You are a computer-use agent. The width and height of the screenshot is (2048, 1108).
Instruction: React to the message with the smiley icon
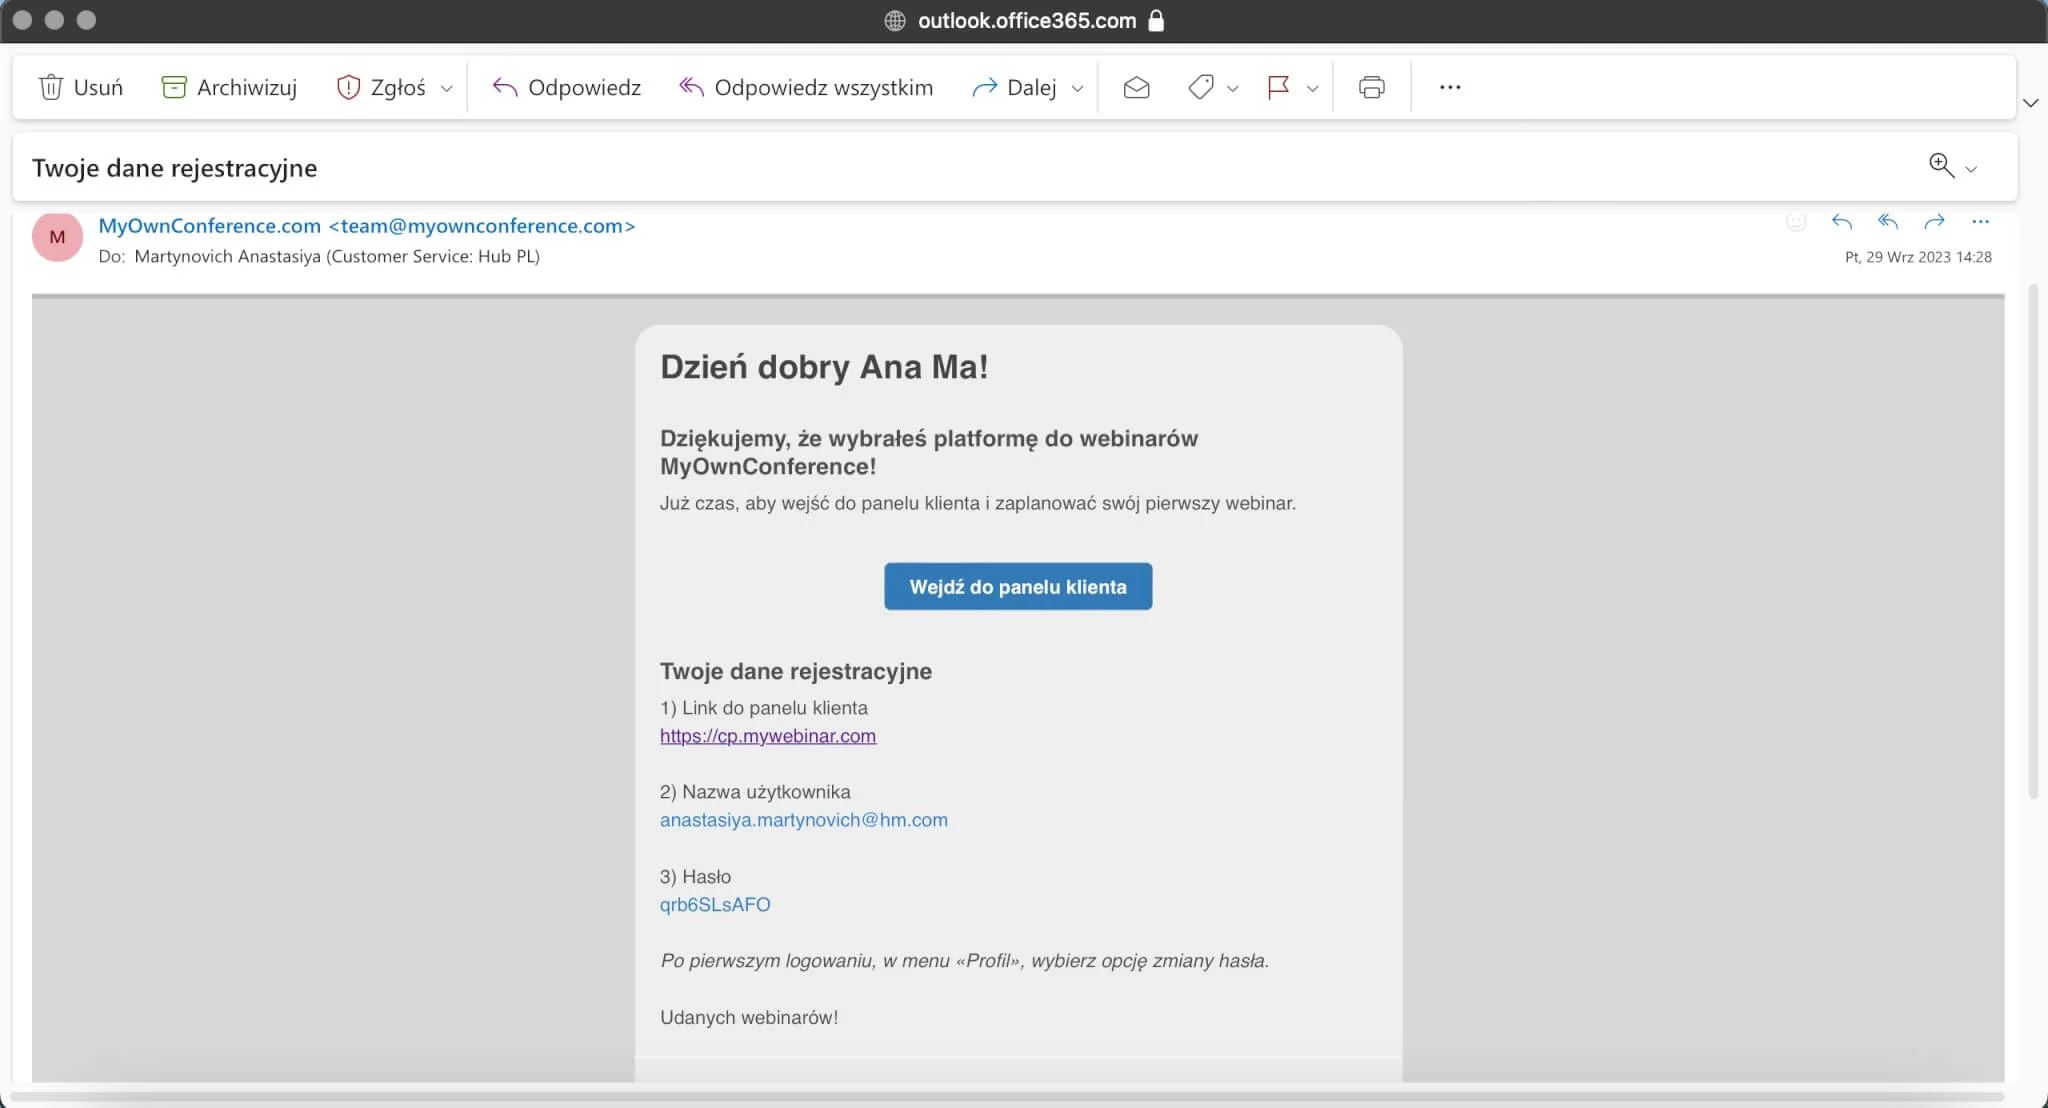[1797, 222]
